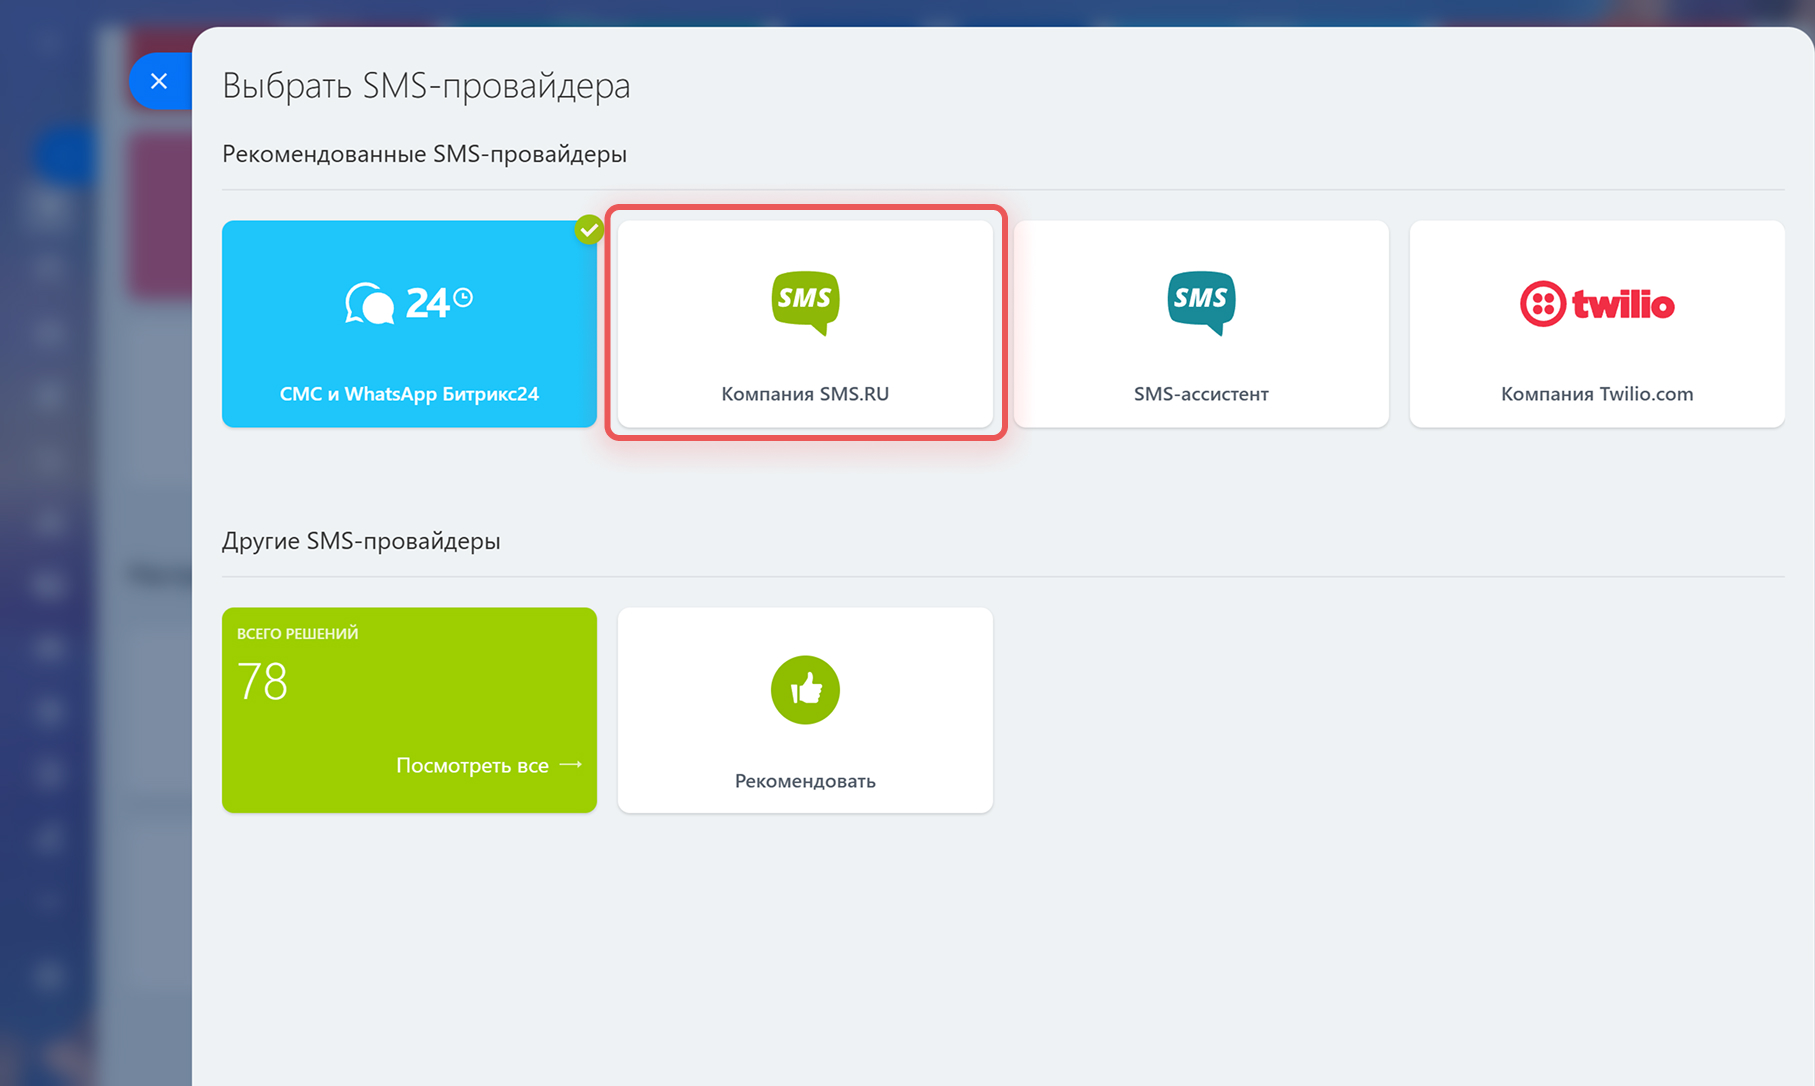This screenshot has height=1086, width=1815.
Task: Select the Компания Twilio.com provider card
Action: click(1597, 324)
